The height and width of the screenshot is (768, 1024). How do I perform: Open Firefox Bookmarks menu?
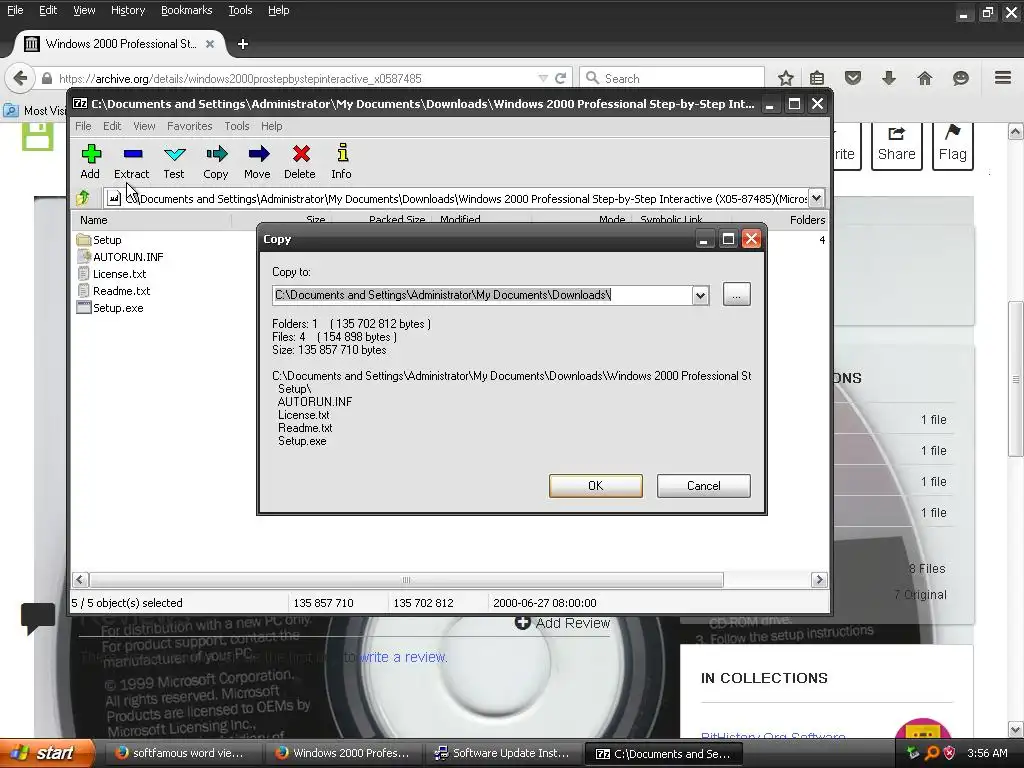point(187,10)
